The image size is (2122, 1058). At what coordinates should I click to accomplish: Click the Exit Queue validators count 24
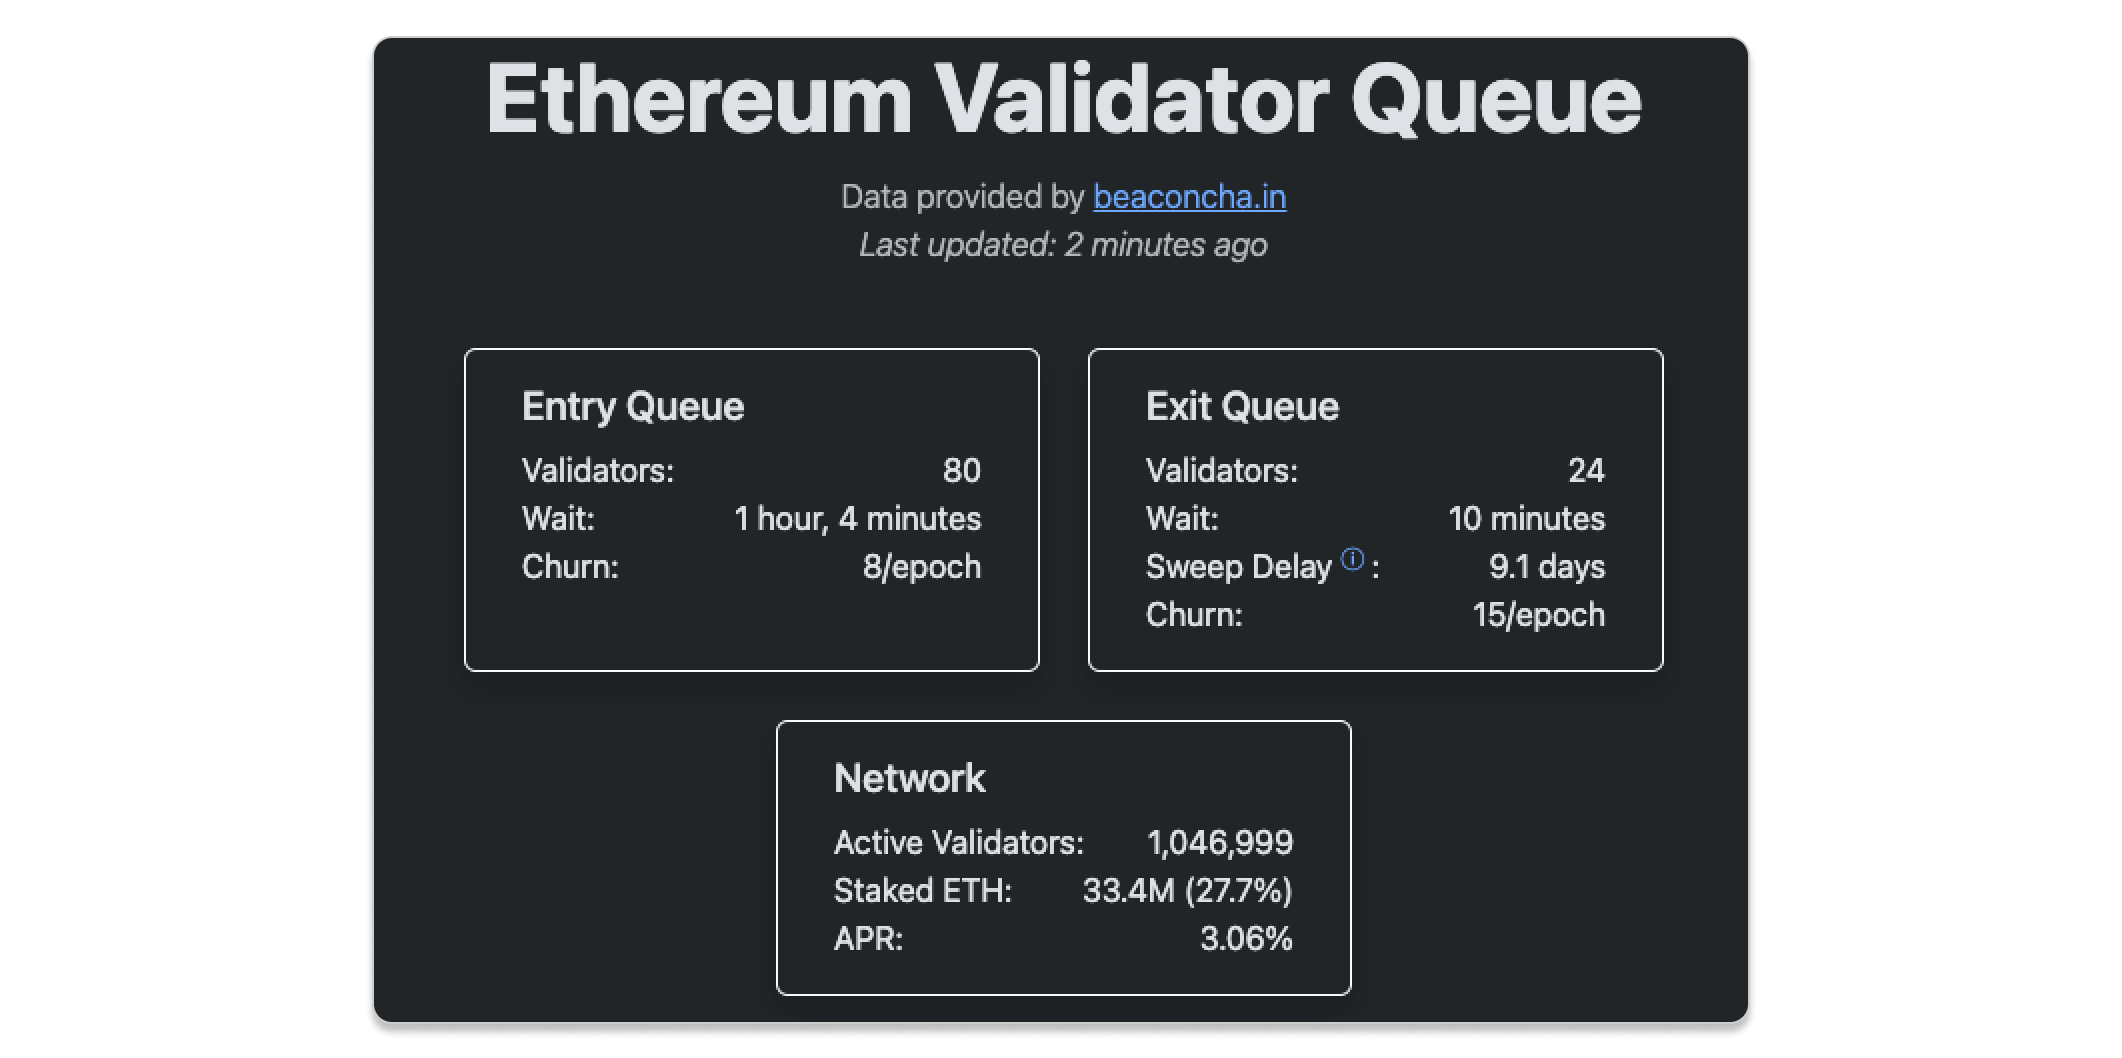point(1585,470)
